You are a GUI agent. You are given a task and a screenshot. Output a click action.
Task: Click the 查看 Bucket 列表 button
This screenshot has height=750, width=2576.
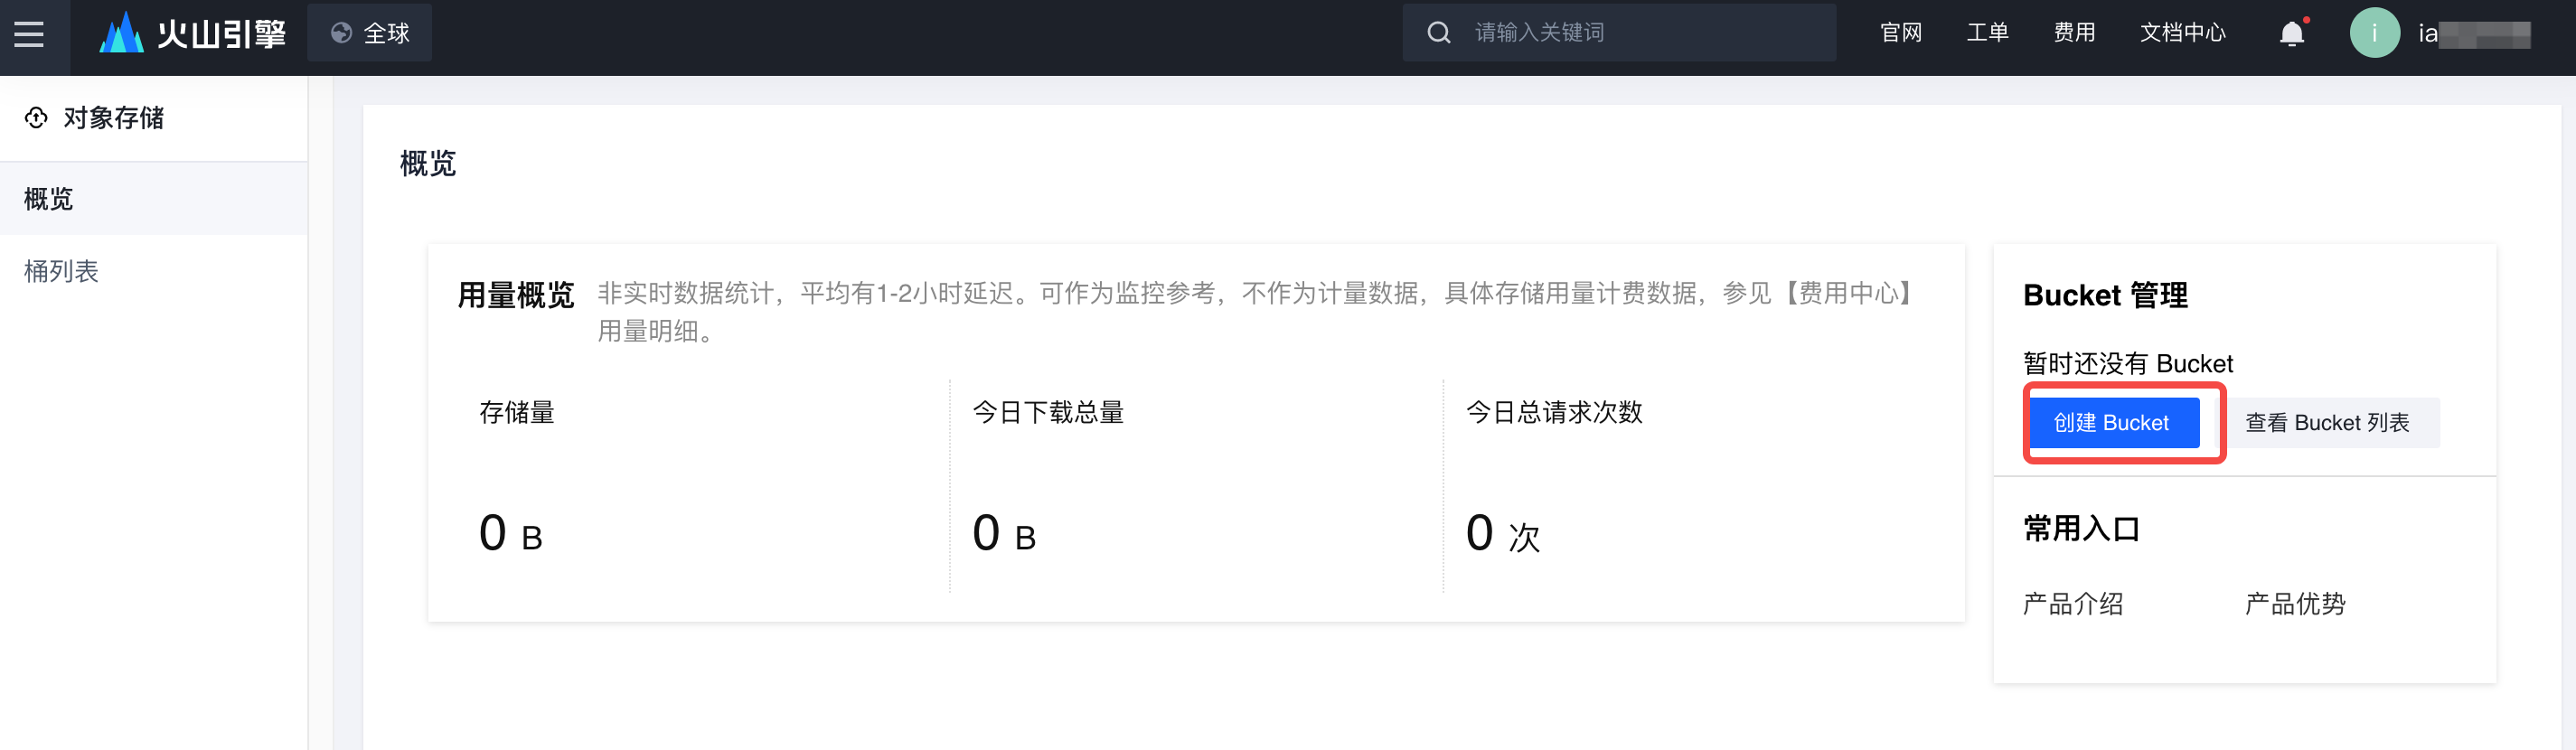2328,423
